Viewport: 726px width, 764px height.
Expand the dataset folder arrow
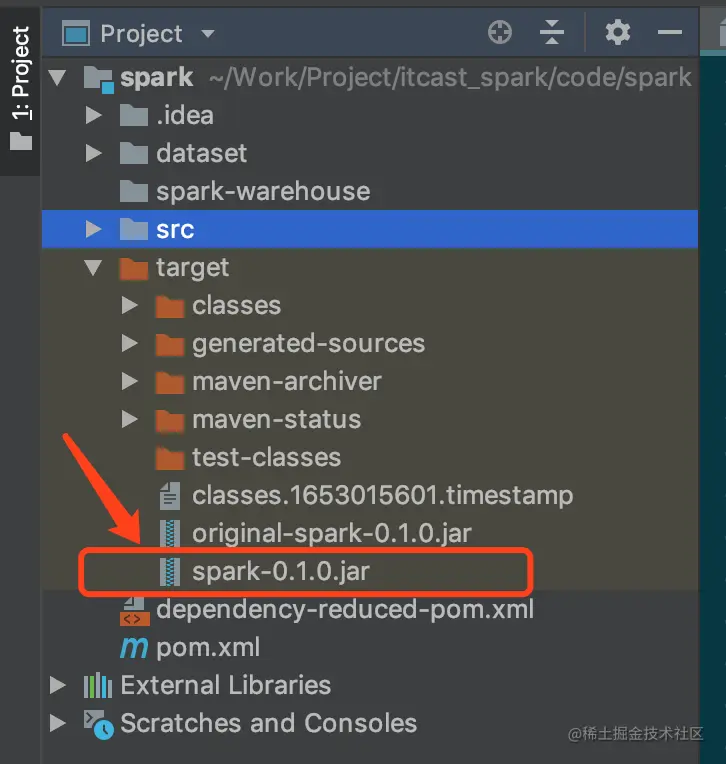[x=93, y=153]
